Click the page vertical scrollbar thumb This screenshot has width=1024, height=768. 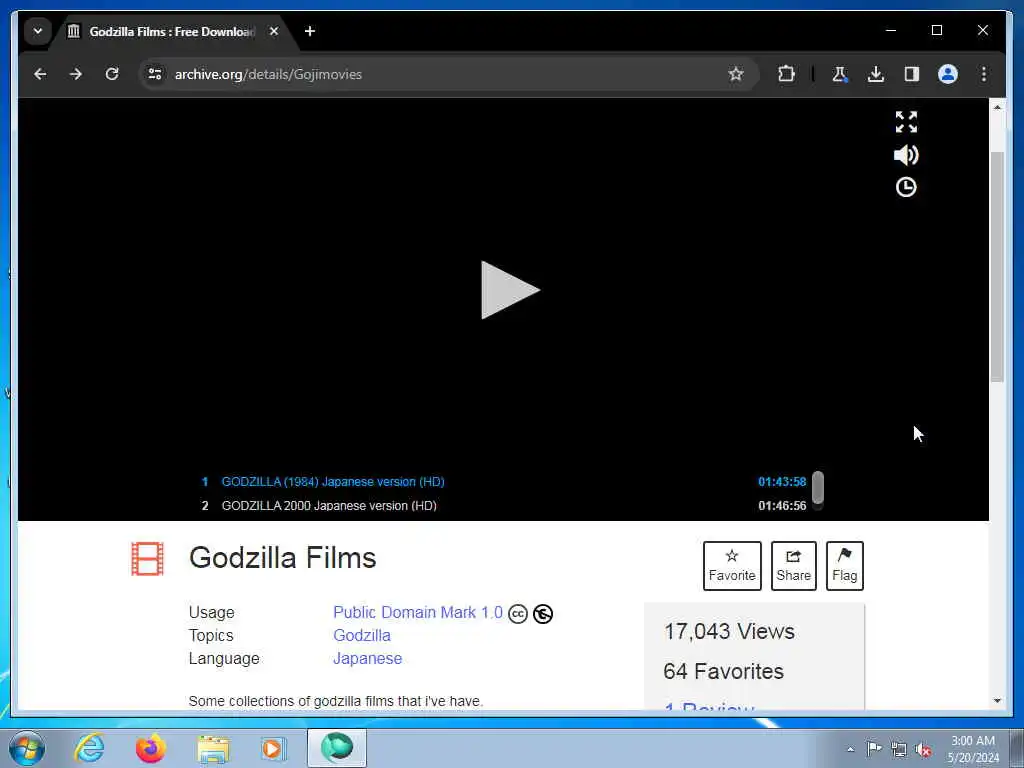[x=997, y=266]
